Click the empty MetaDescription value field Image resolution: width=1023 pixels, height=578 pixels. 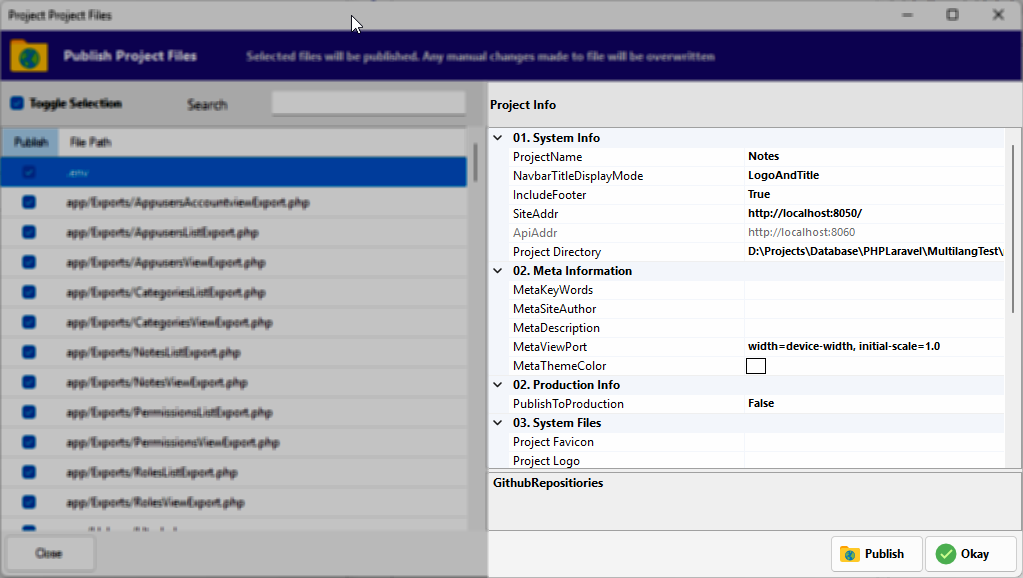(x=874, y=327)
